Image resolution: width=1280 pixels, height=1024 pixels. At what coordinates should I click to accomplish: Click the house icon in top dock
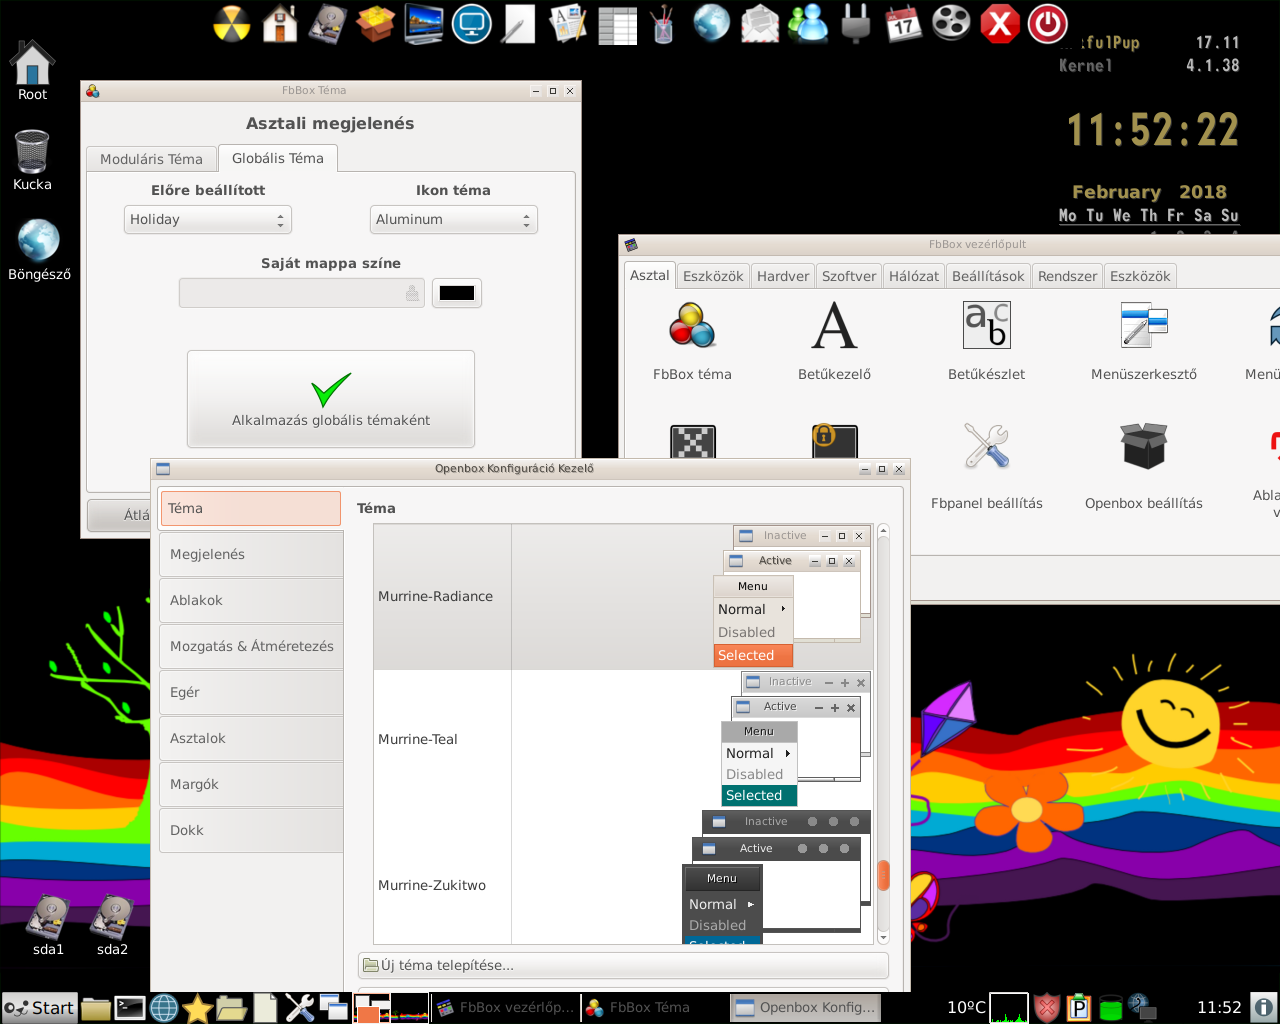click(280, 23)
